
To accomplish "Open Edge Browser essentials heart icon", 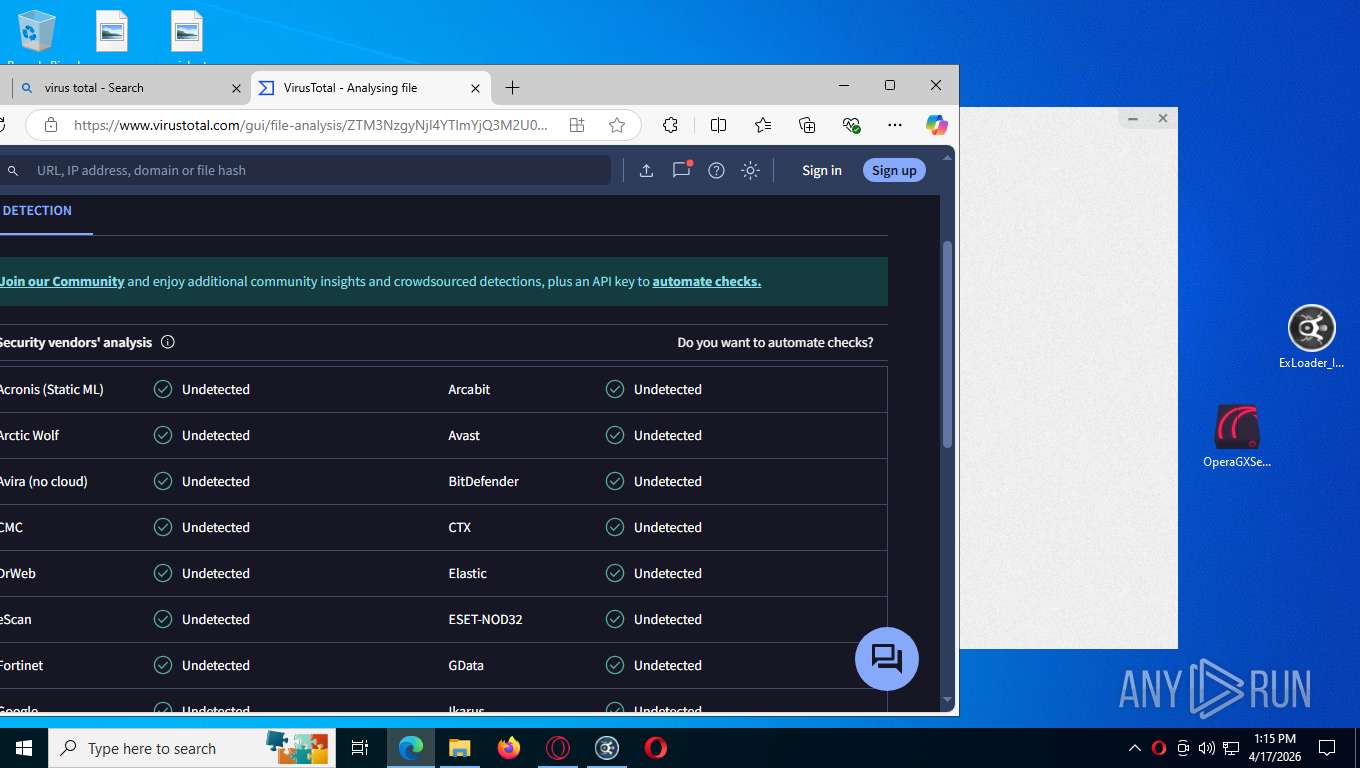I will (x=851, y=125).
